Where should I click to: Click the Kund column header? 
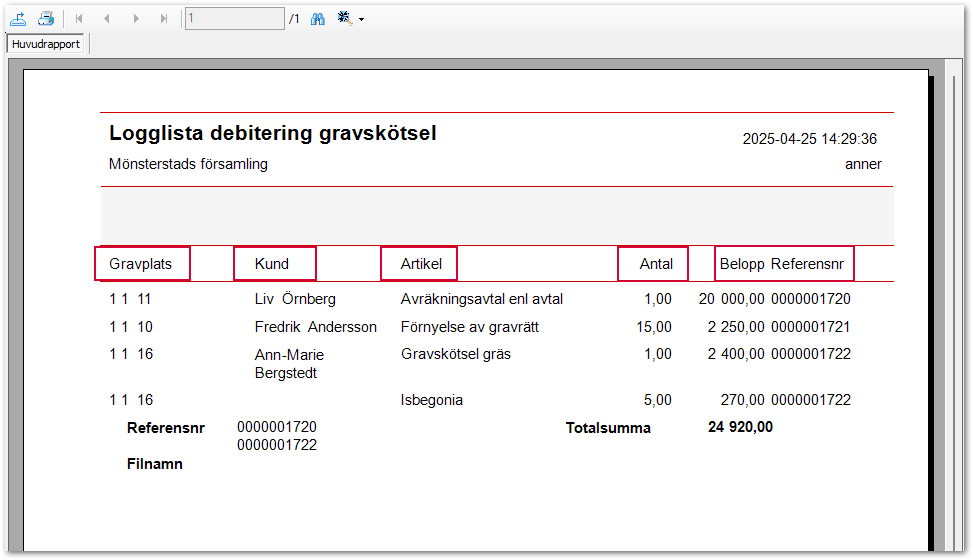272,264
